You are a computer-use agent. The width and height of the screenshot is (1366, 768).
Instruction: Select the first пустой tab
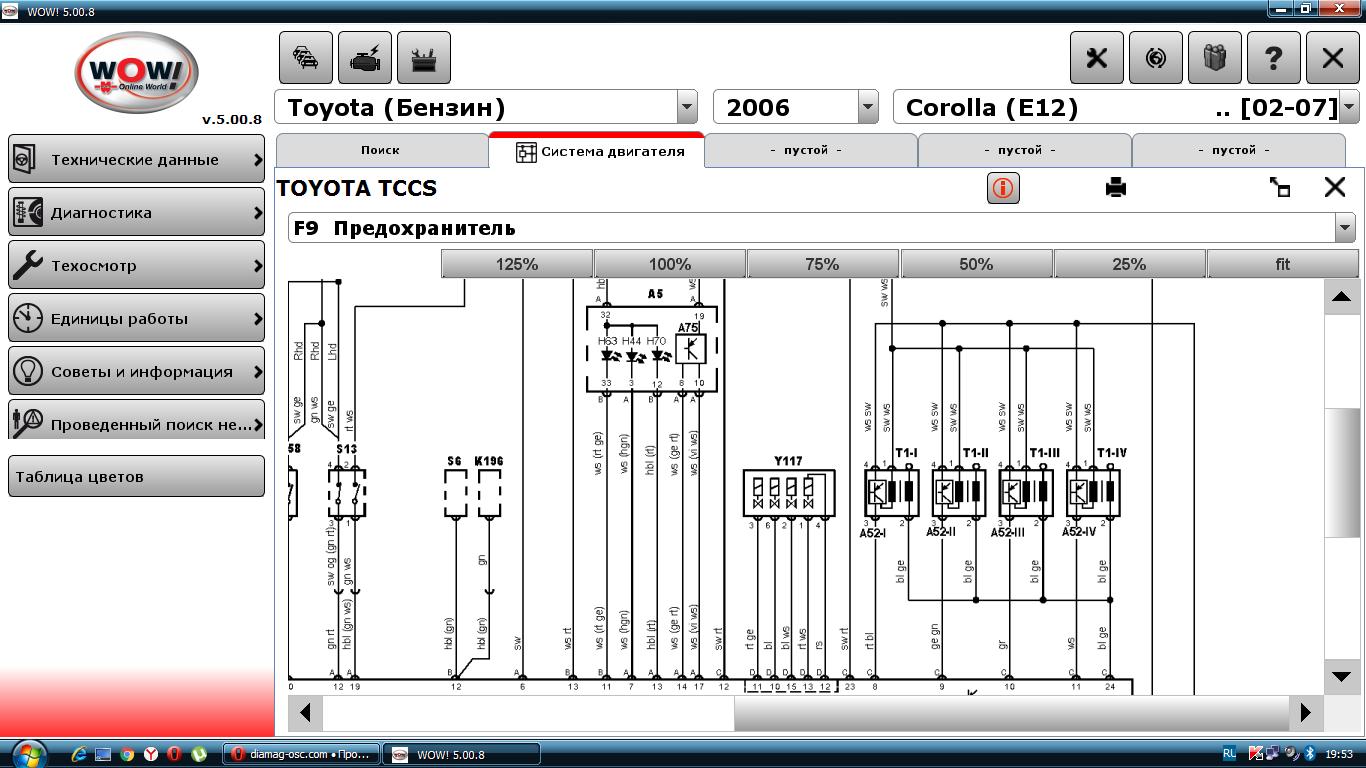pos(811,150)
